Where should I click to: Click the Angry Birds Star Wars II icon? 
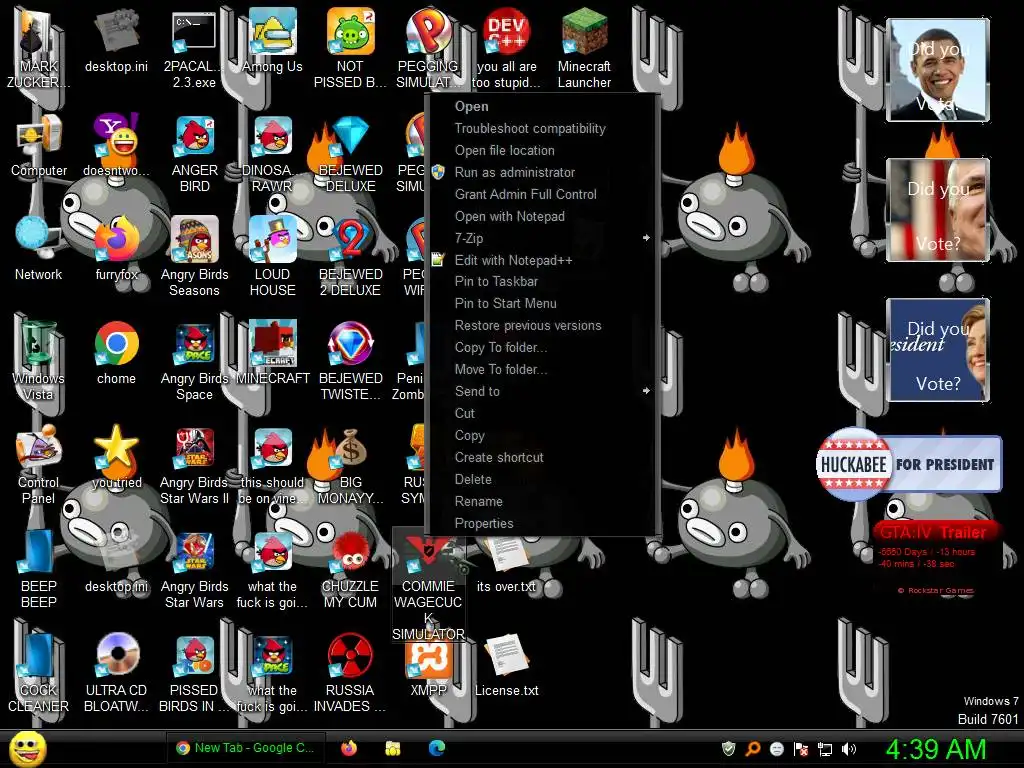pos(195,465)
